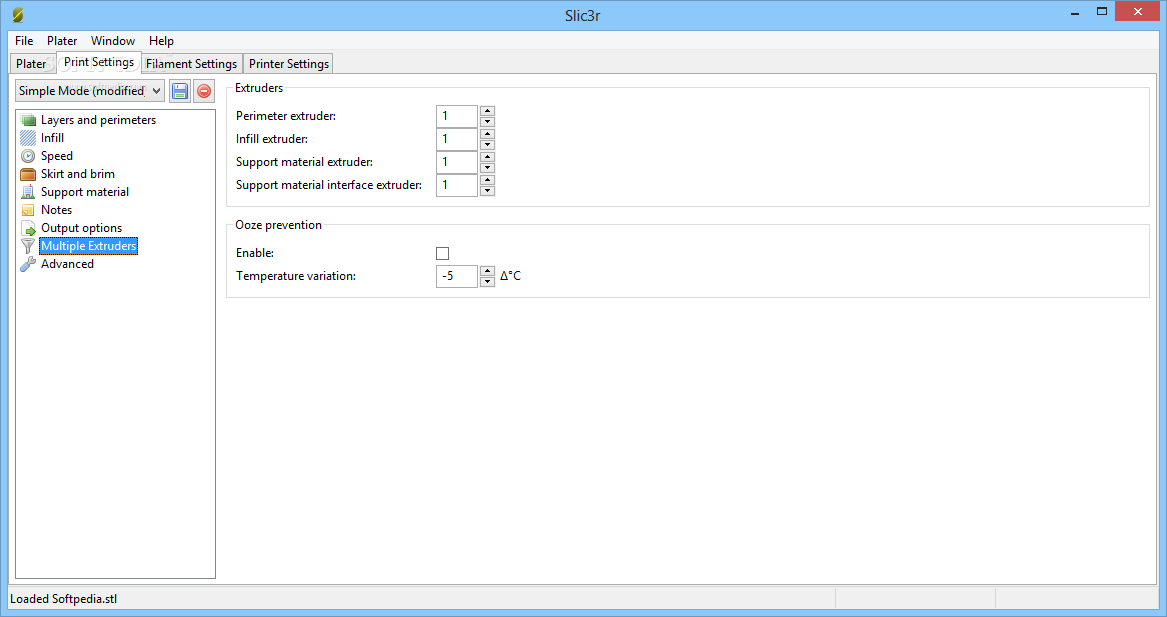Viewport: 1167px width, 617px height.
Task: Open the File menu
Action: click(24, 41)
